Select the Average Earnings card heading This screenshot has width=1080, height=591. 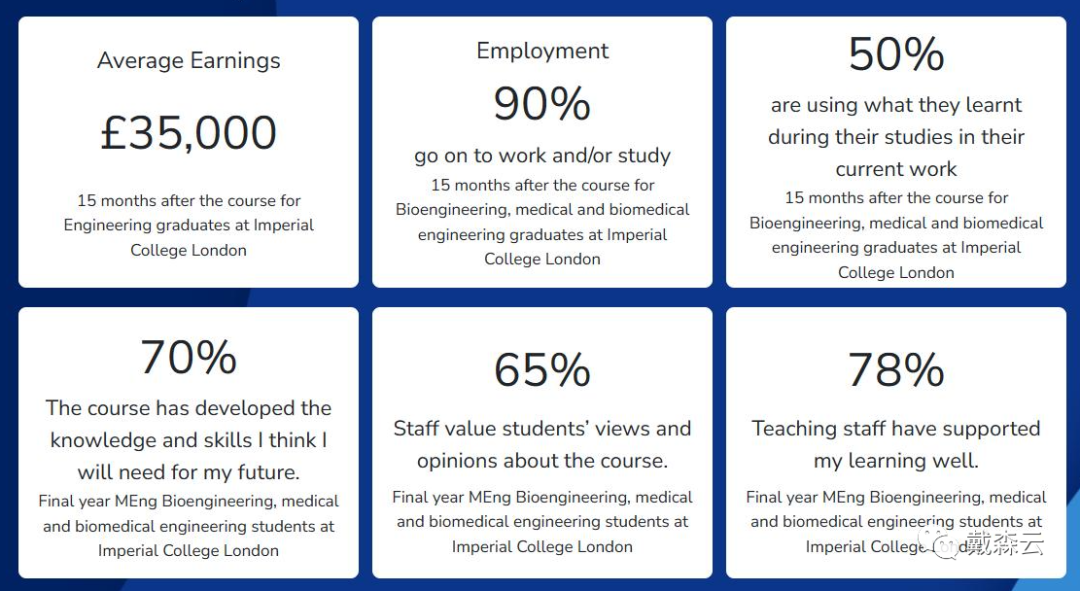coord(189,61)
